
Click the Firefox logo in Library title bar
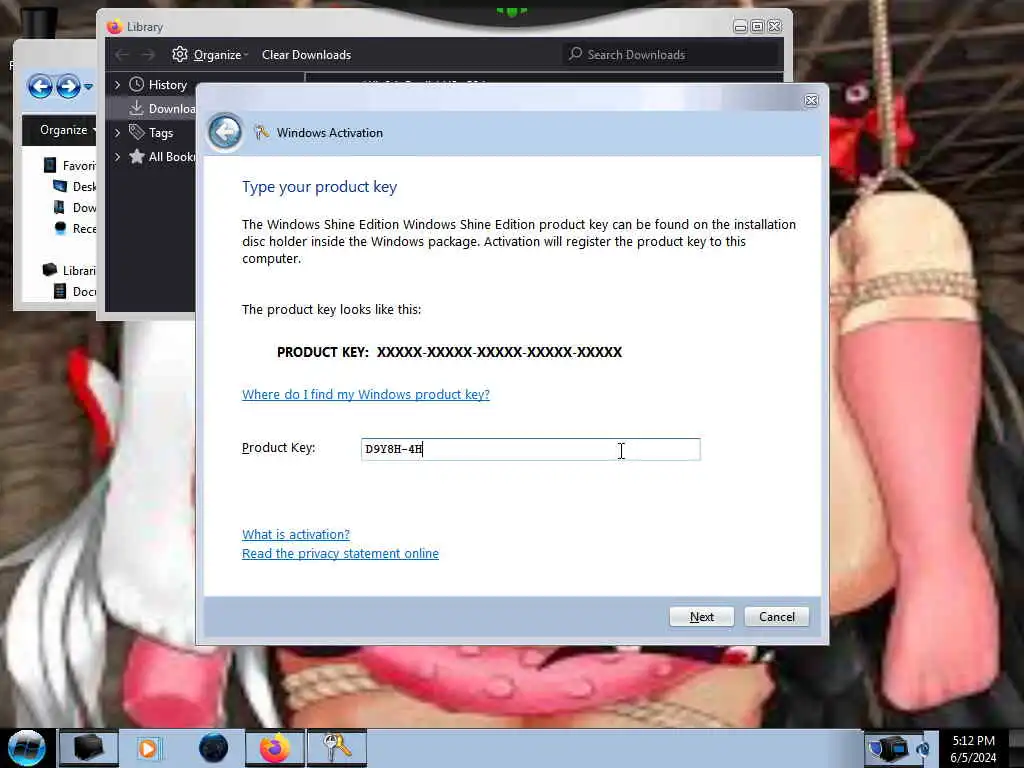tap(114, 26)
